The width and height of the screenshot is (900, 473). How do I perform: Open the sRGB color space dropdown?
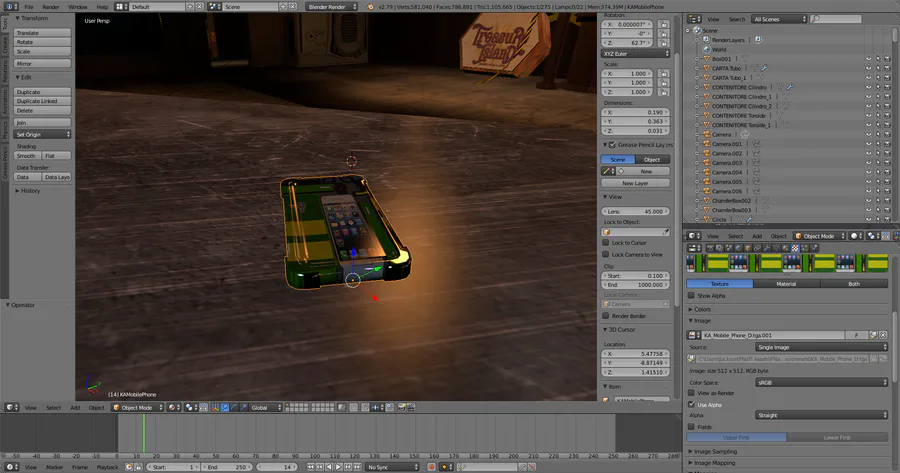(x=821, y=382)
